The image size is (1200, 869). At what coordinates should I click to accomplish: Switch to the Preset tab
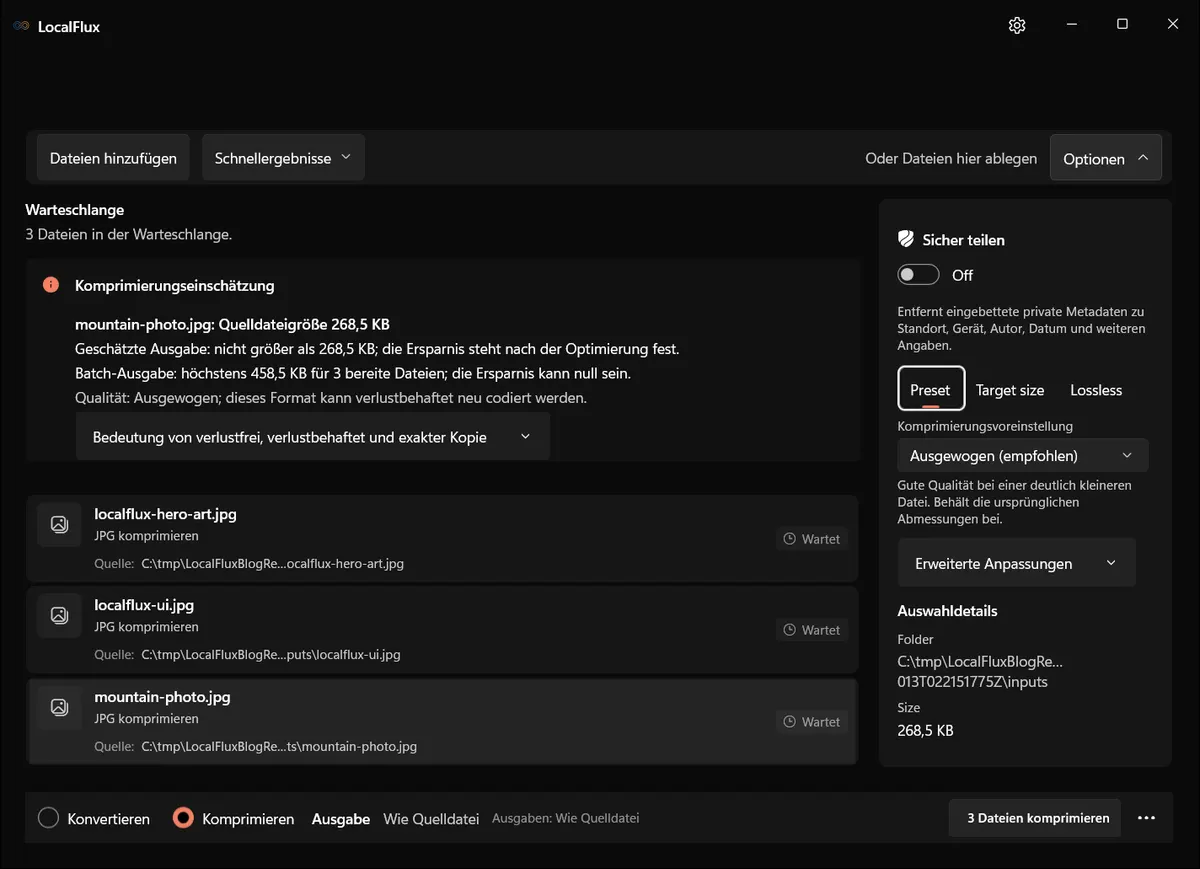pos(931,390)
